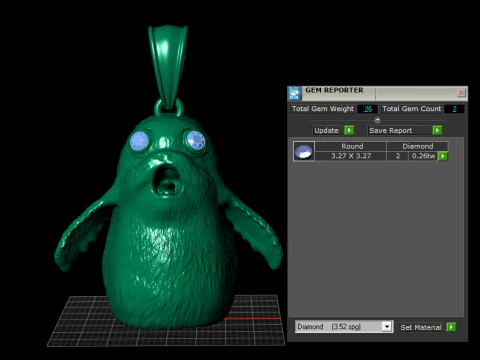Image resolution: width=480 pixels, height=360 pixels.
Task: Select the right eye gem on the model
Action: 195,139
